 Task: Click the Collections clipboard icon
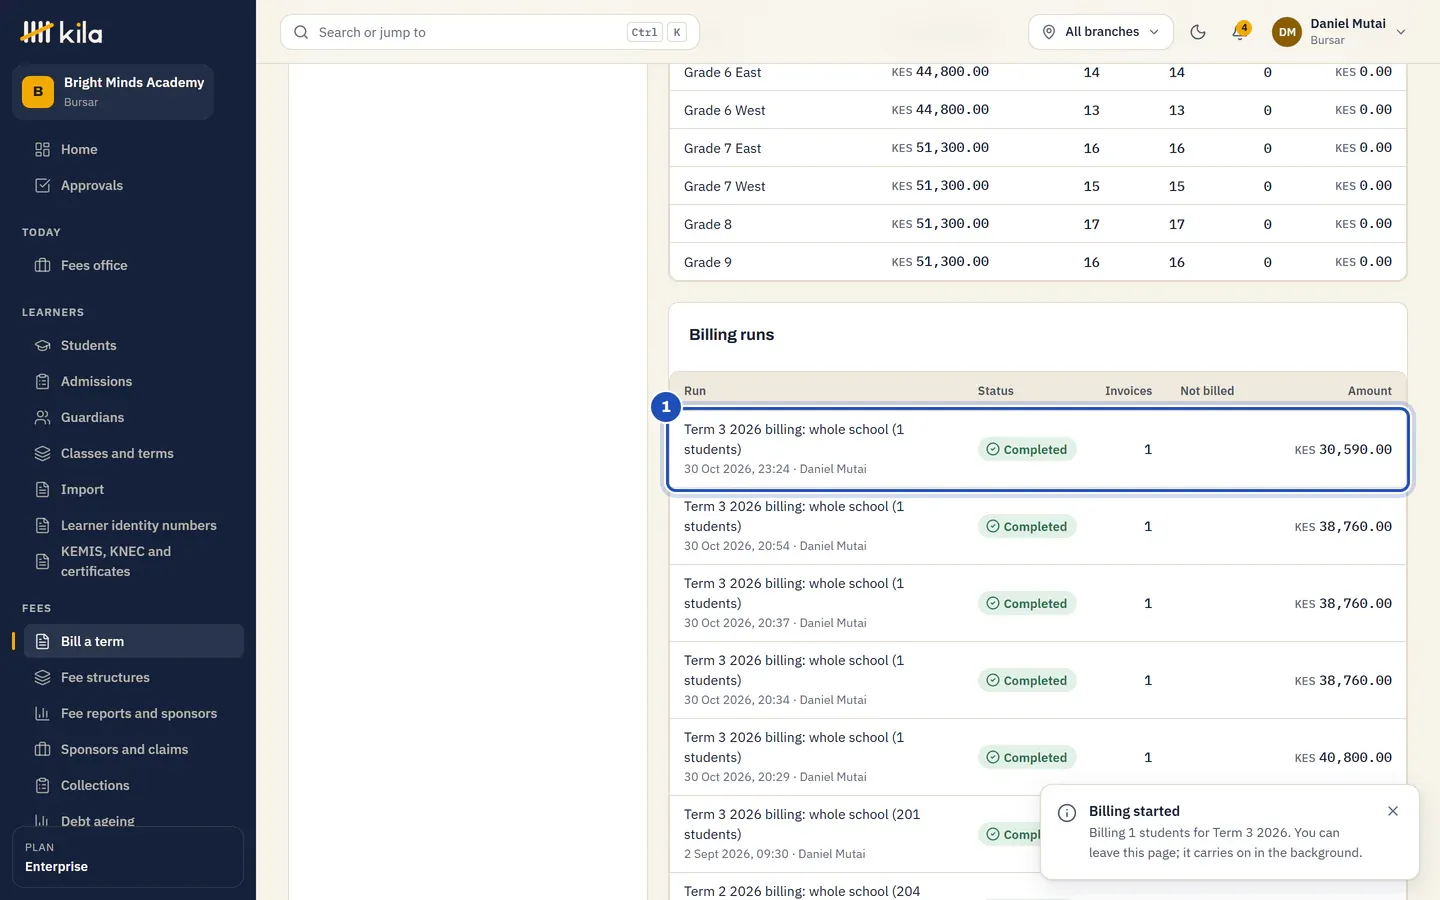click(42, 785)
